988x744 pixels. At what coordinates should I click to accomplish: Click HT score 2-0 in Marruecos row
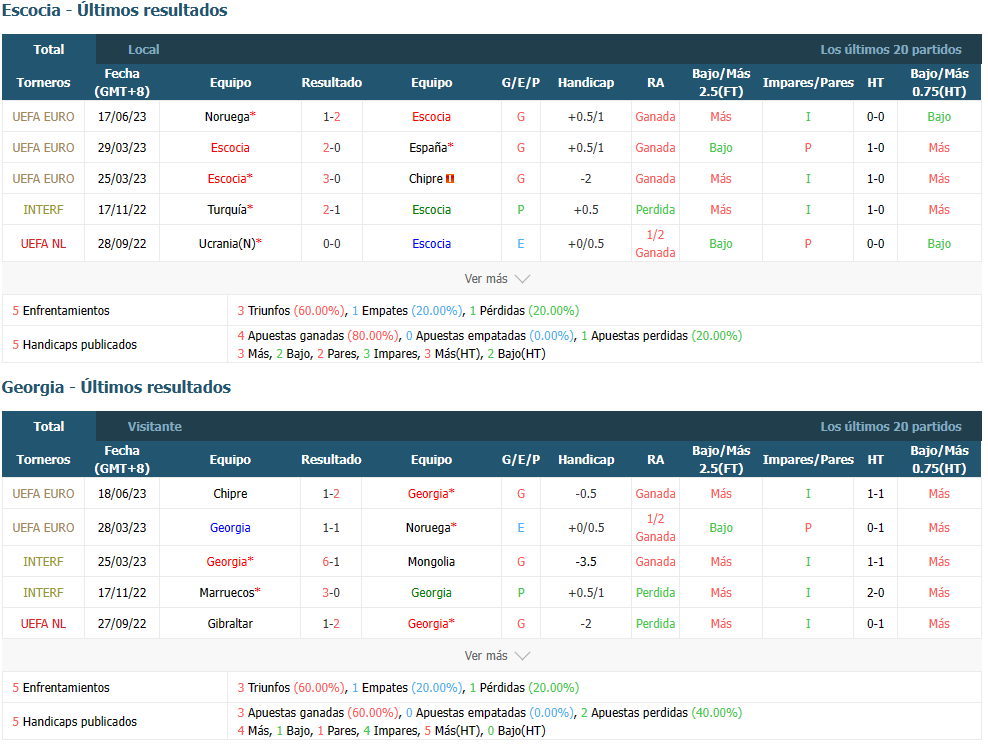[x=875, y=593]
